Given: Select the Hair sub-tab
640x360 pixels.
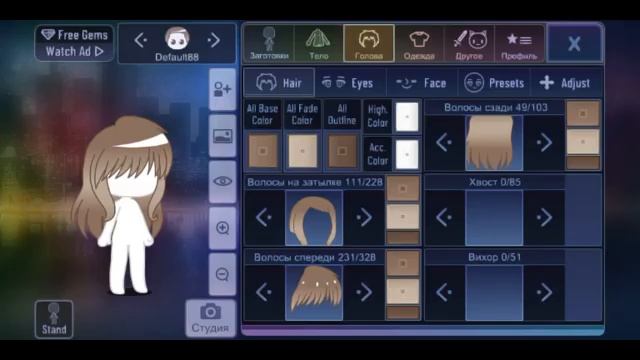Looking at the screenshot, I should click(x=279, y=83).
